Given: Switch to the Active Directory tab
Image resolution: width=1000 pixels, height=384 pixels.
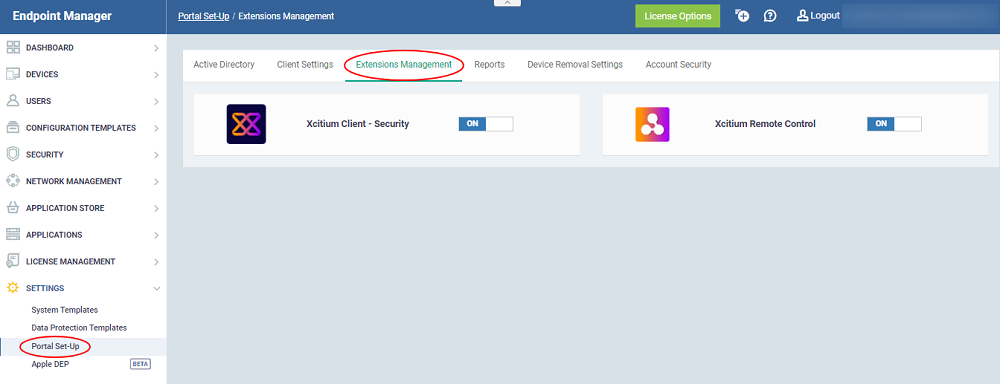Looking at the screenshot, I should (x=224, y=64).
